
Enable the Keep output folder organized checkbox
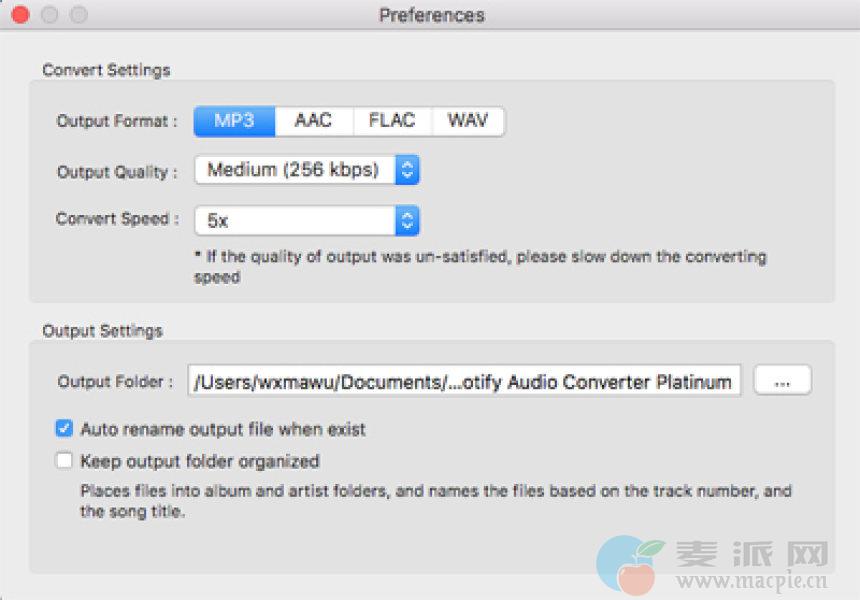click(x=65, y=461)
